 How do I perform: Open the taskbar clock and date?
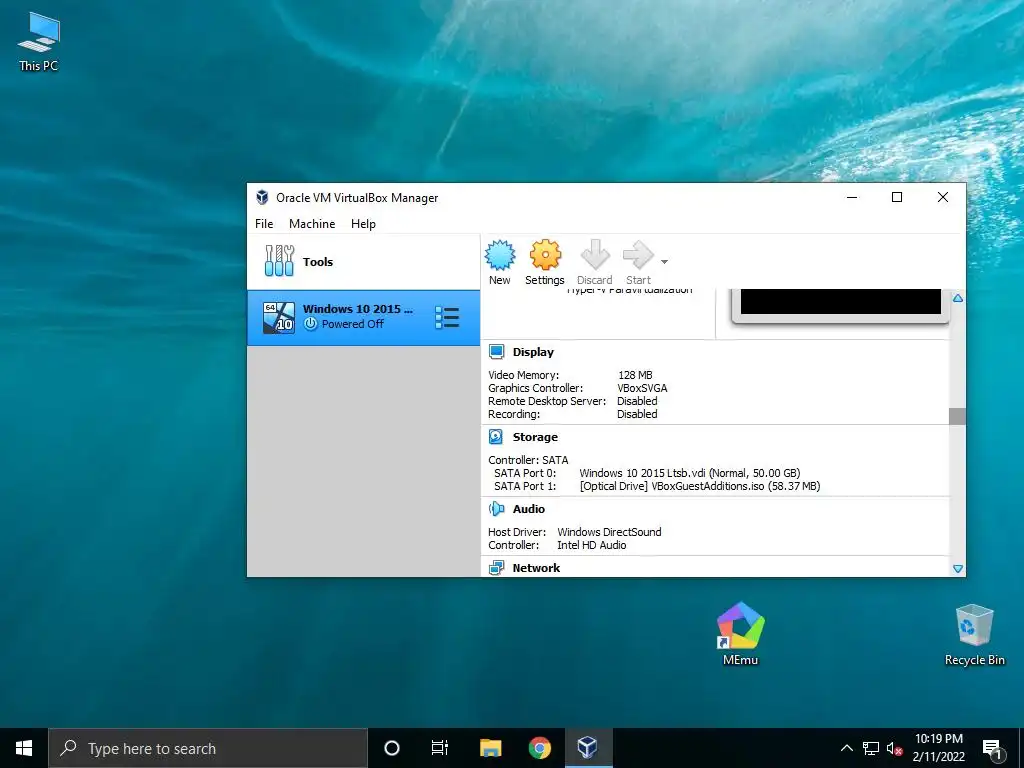click(x=938, y=748)
